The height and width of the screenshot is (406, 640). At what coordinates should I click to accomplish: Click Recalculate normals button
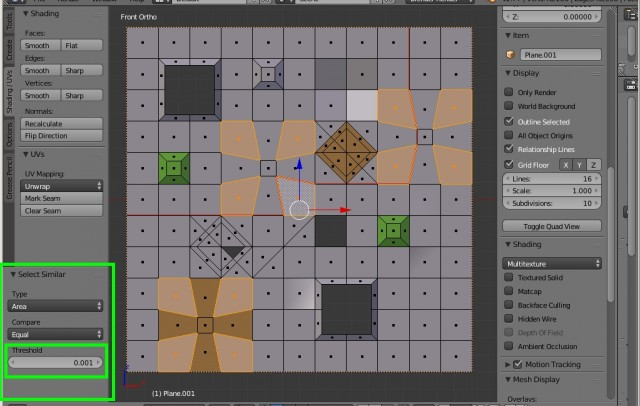point(62,124)
